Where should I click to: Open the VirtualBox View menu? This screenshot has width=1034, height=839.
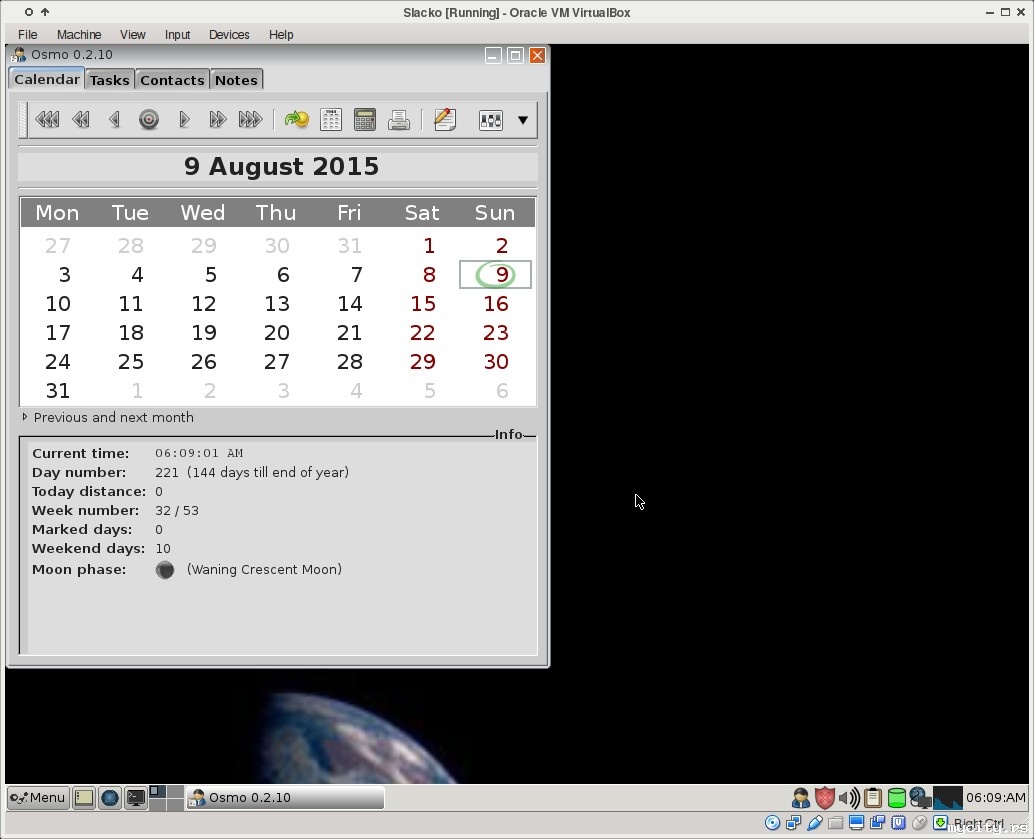[x=133, y=34]
